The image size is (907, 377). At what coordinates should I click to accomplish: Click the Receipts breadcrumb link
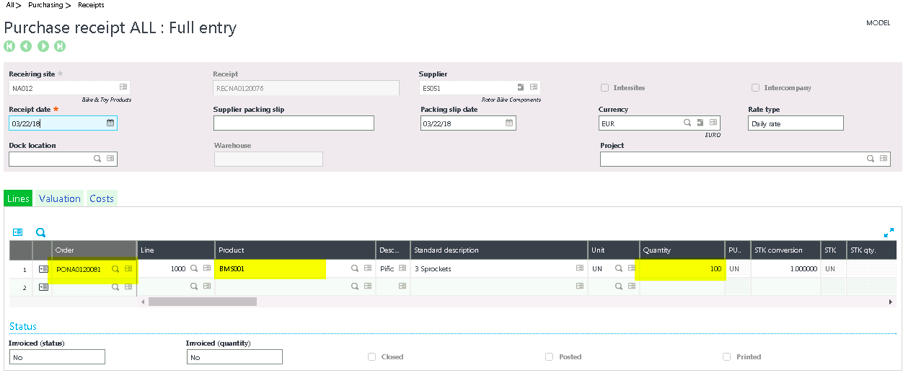(91, 5)
